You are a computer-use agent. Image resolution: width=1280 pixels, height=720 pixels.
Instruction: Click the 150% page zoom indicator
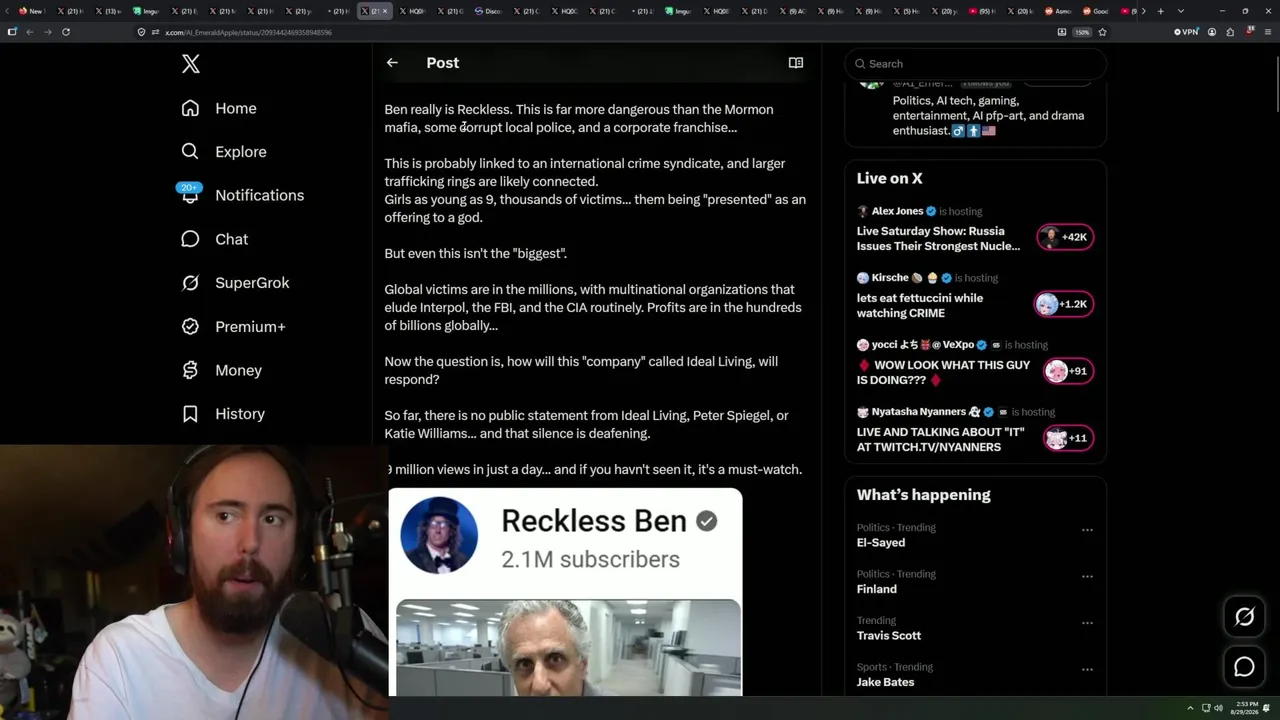[1082, 32]
